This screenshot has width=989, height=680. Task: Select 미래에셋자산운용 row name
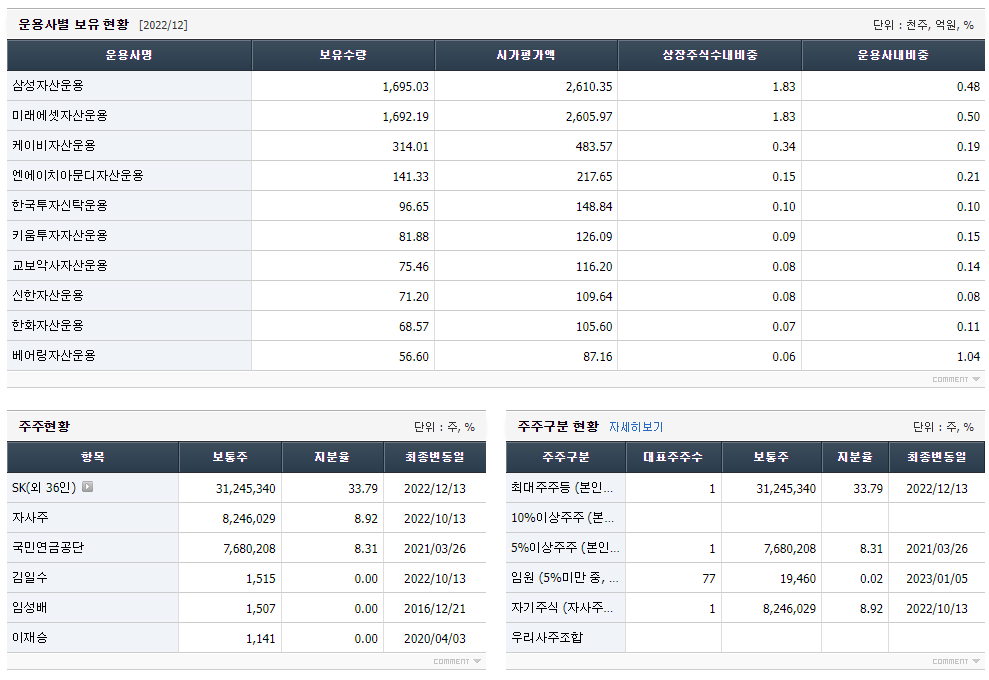(60, 116)
